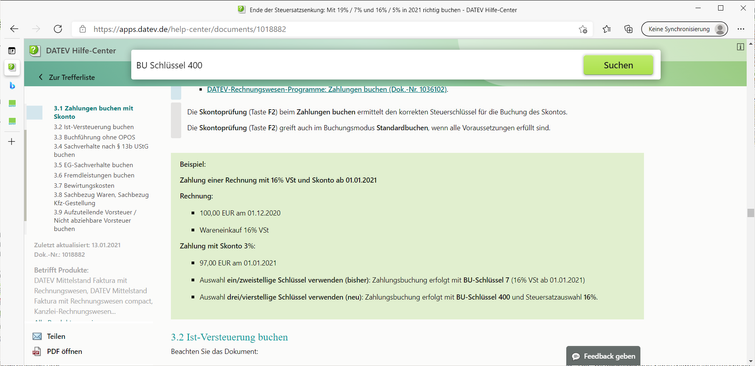Screen dimensions: 755x366
Task: Click the browser address bar URL
Action: [190, 29]
